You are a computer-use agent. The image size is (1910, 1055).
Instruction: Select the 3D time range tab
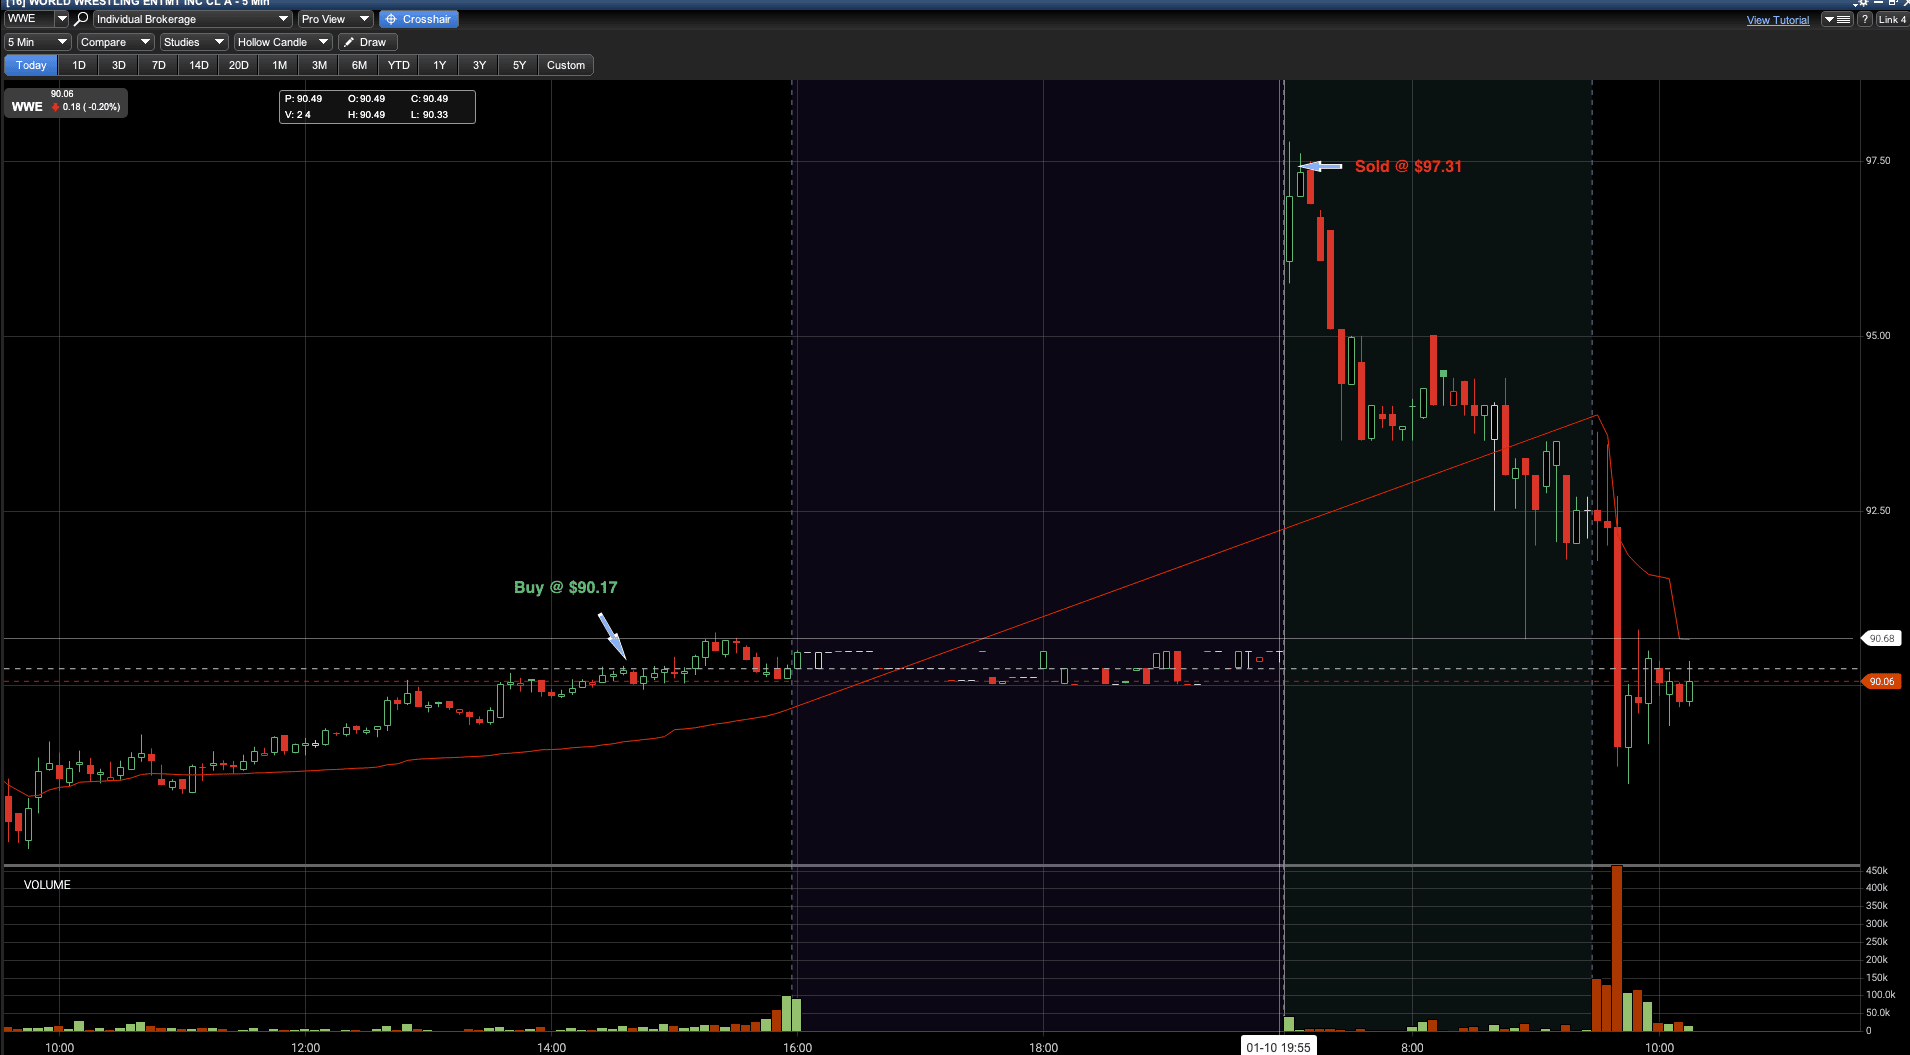click(119, 65)
